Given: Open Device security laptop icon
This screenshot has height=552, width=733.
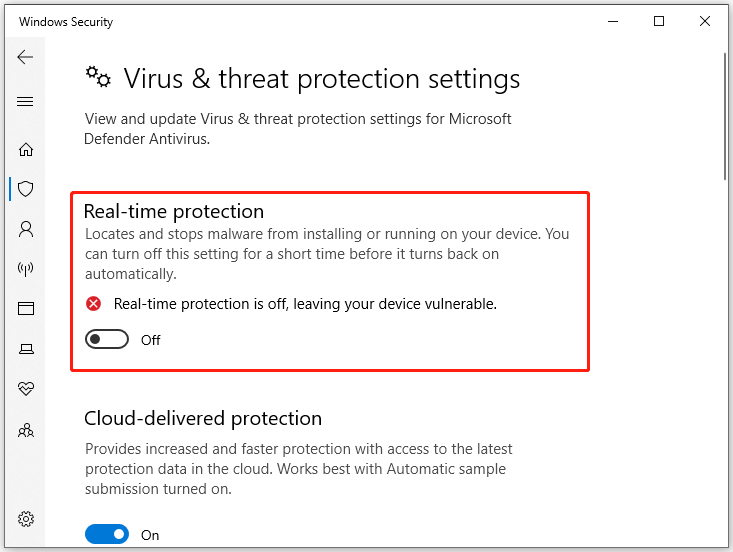Looking at the screenshot, I should [x=26, y=349].
